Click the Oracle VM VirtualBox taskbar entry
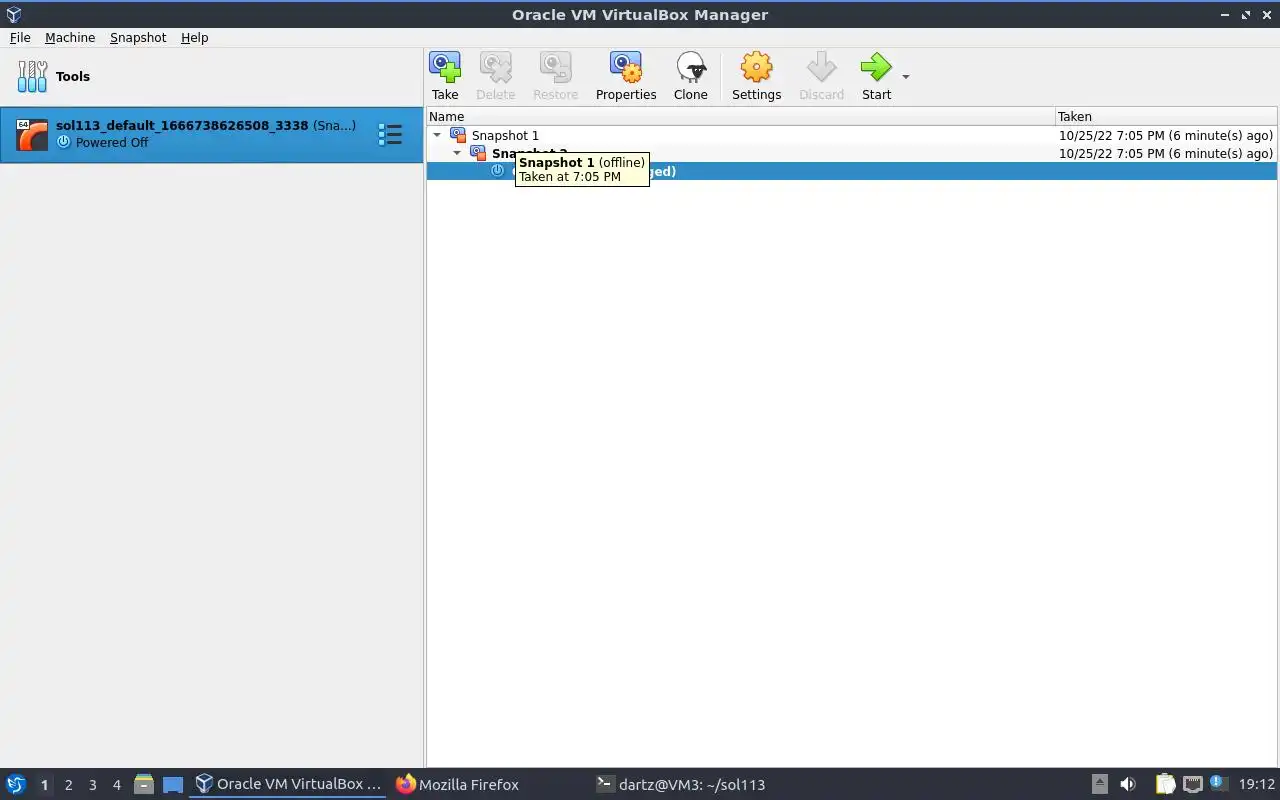 point(288,784)
